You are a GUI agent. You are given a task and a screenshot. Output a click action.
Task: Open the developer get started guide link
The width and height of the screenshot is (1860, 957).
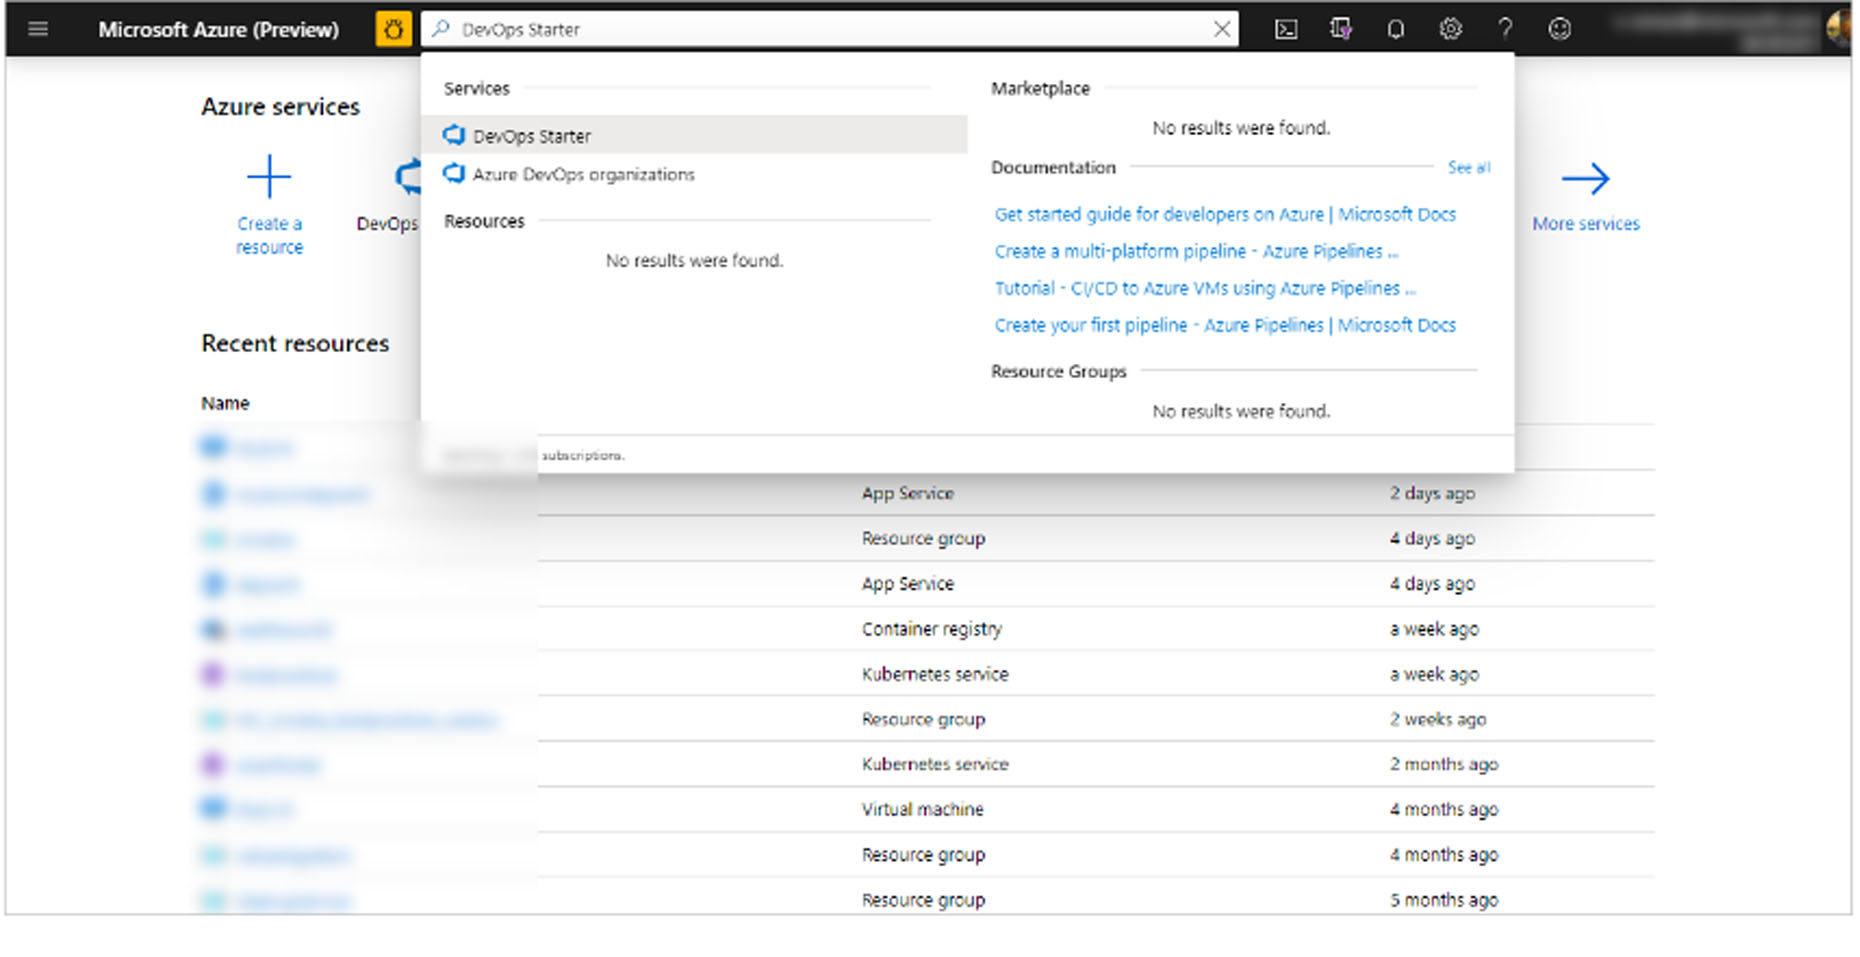tap(1225, 213)
